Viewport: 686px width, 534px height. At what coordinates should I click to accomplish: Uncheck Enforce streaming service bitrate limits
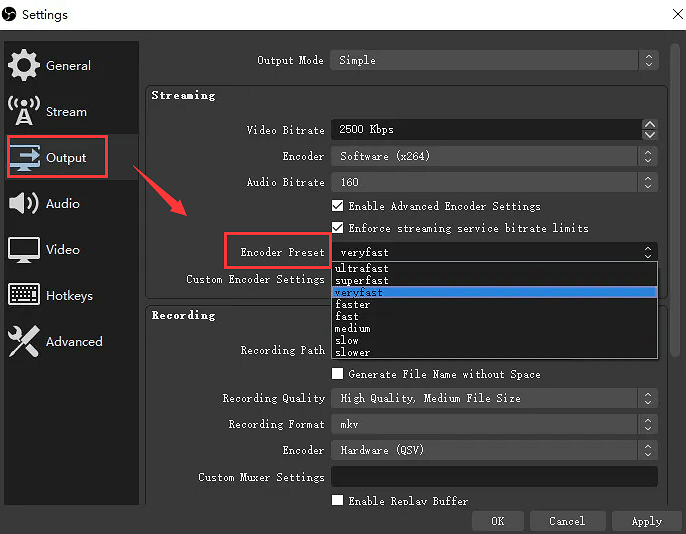(338, 228)
